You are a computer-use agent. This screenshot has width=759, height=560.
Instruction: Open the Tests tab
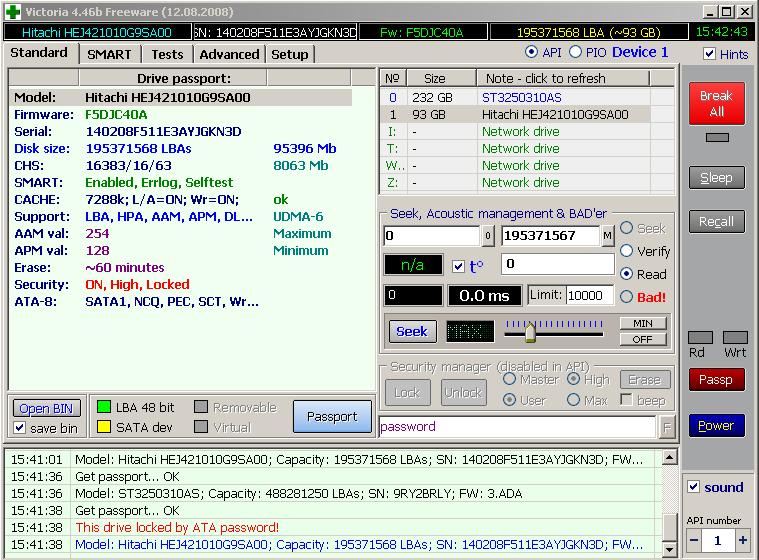click(167, 54)
